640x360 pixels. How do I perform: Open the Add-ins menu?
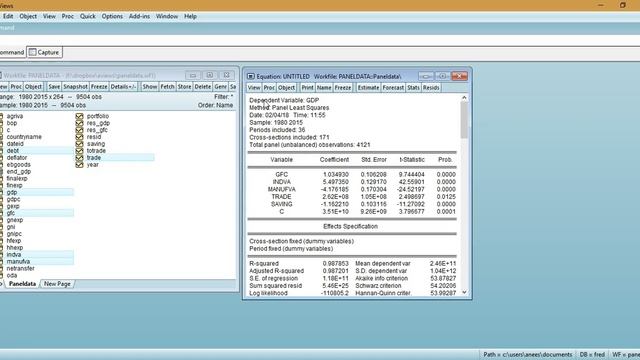point(139,16)
